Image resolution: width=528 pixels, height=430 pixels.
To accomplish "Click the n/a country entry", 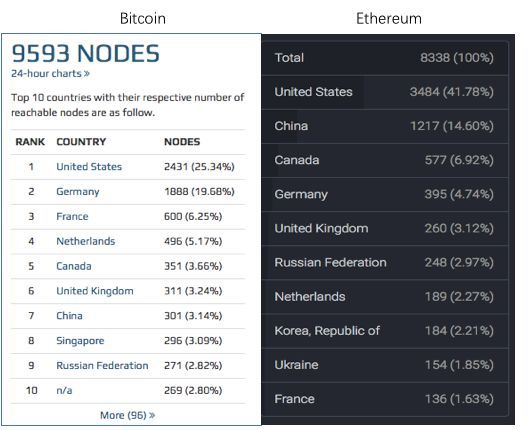I will 64,390.
